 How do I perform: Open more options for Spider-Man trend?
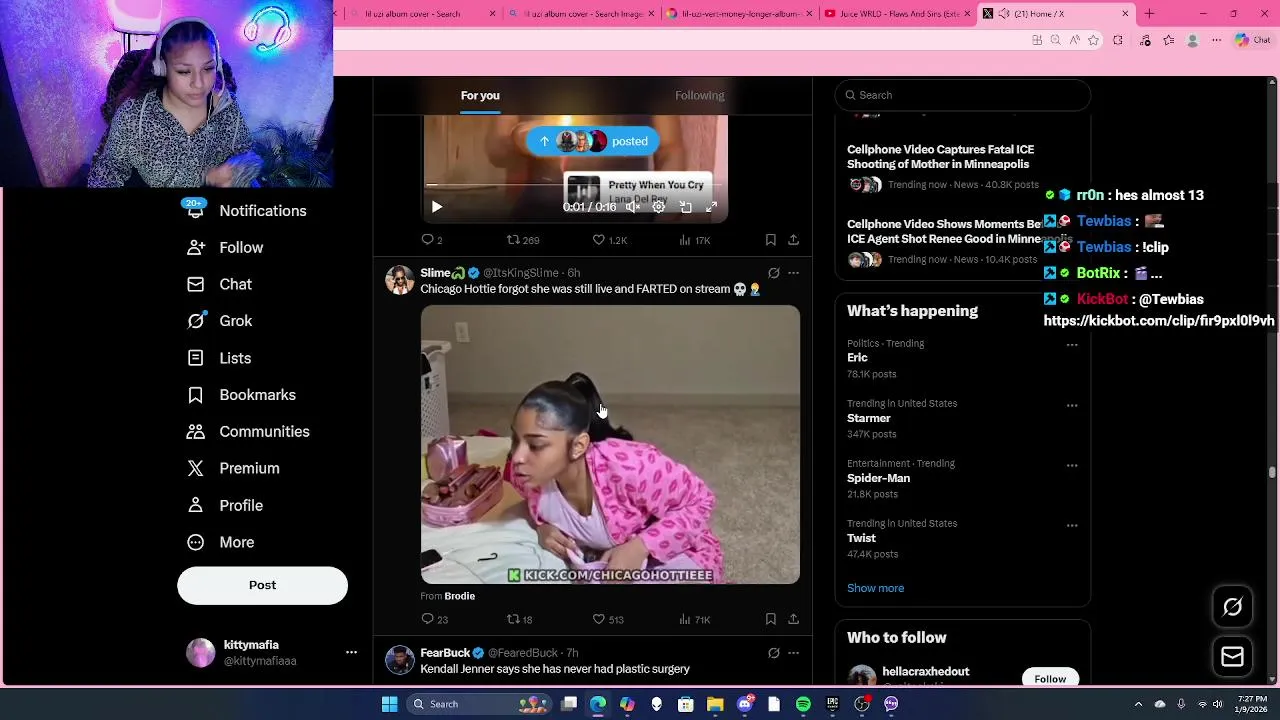click(1071, 466)
